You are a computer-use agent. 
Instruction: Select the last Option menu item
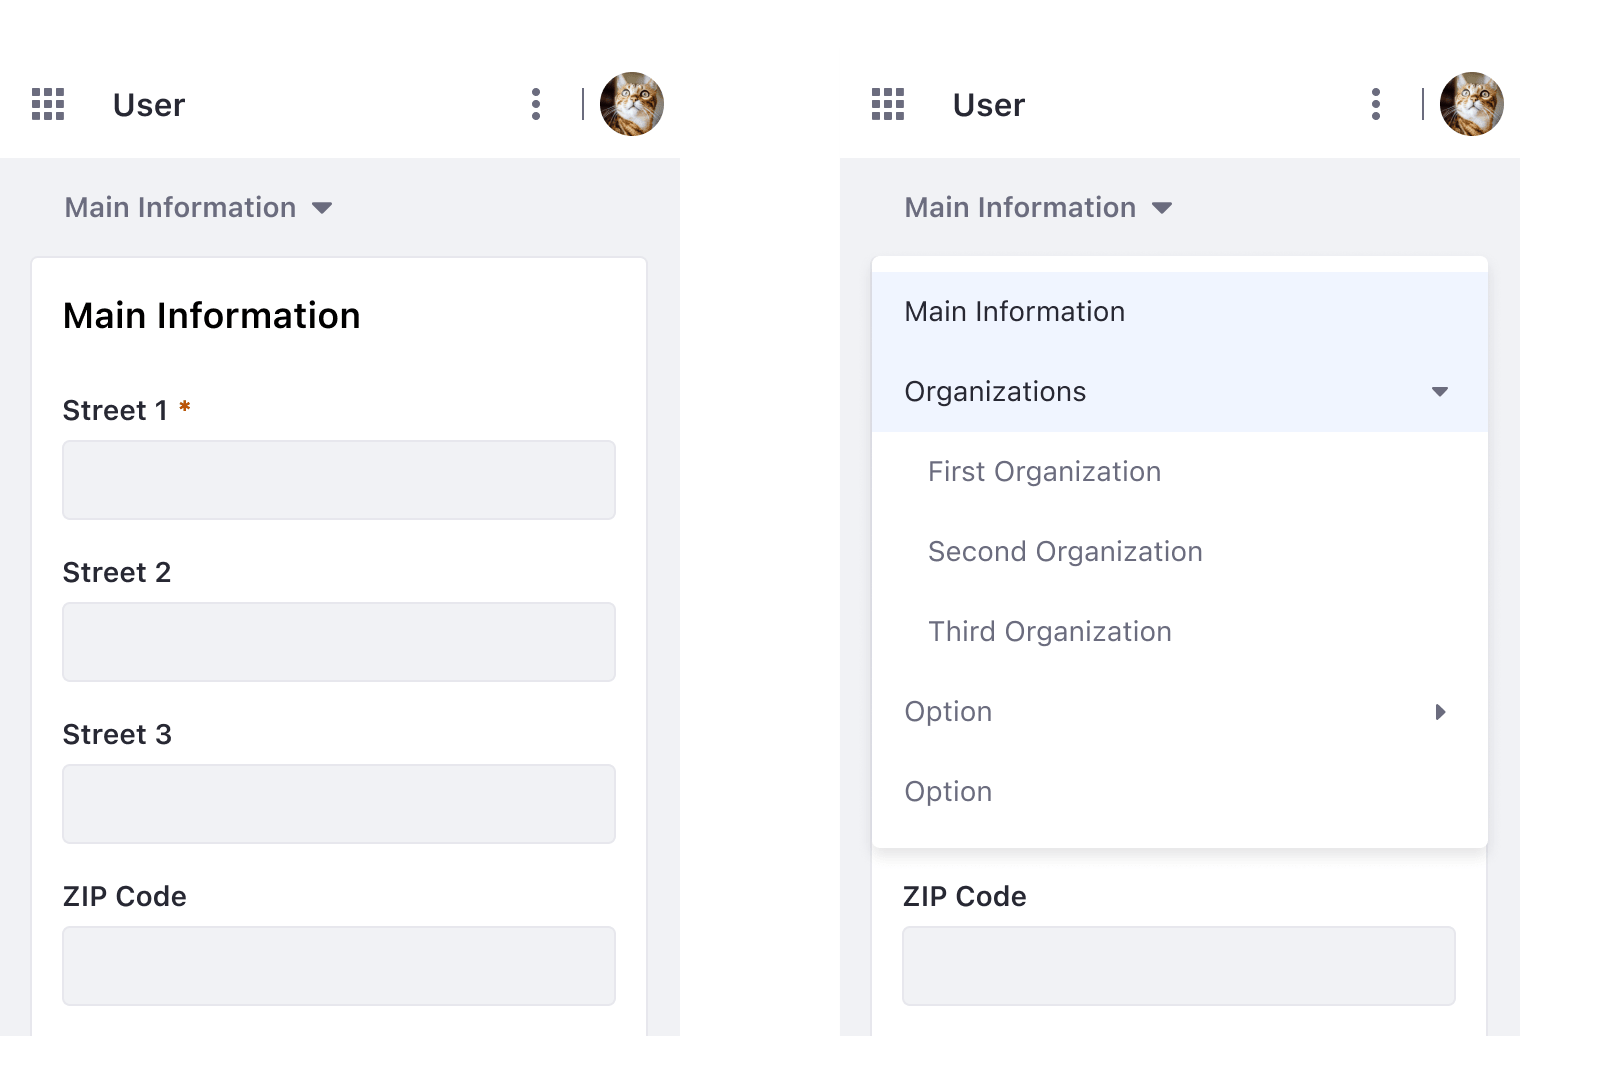click(x=948, y=792)
